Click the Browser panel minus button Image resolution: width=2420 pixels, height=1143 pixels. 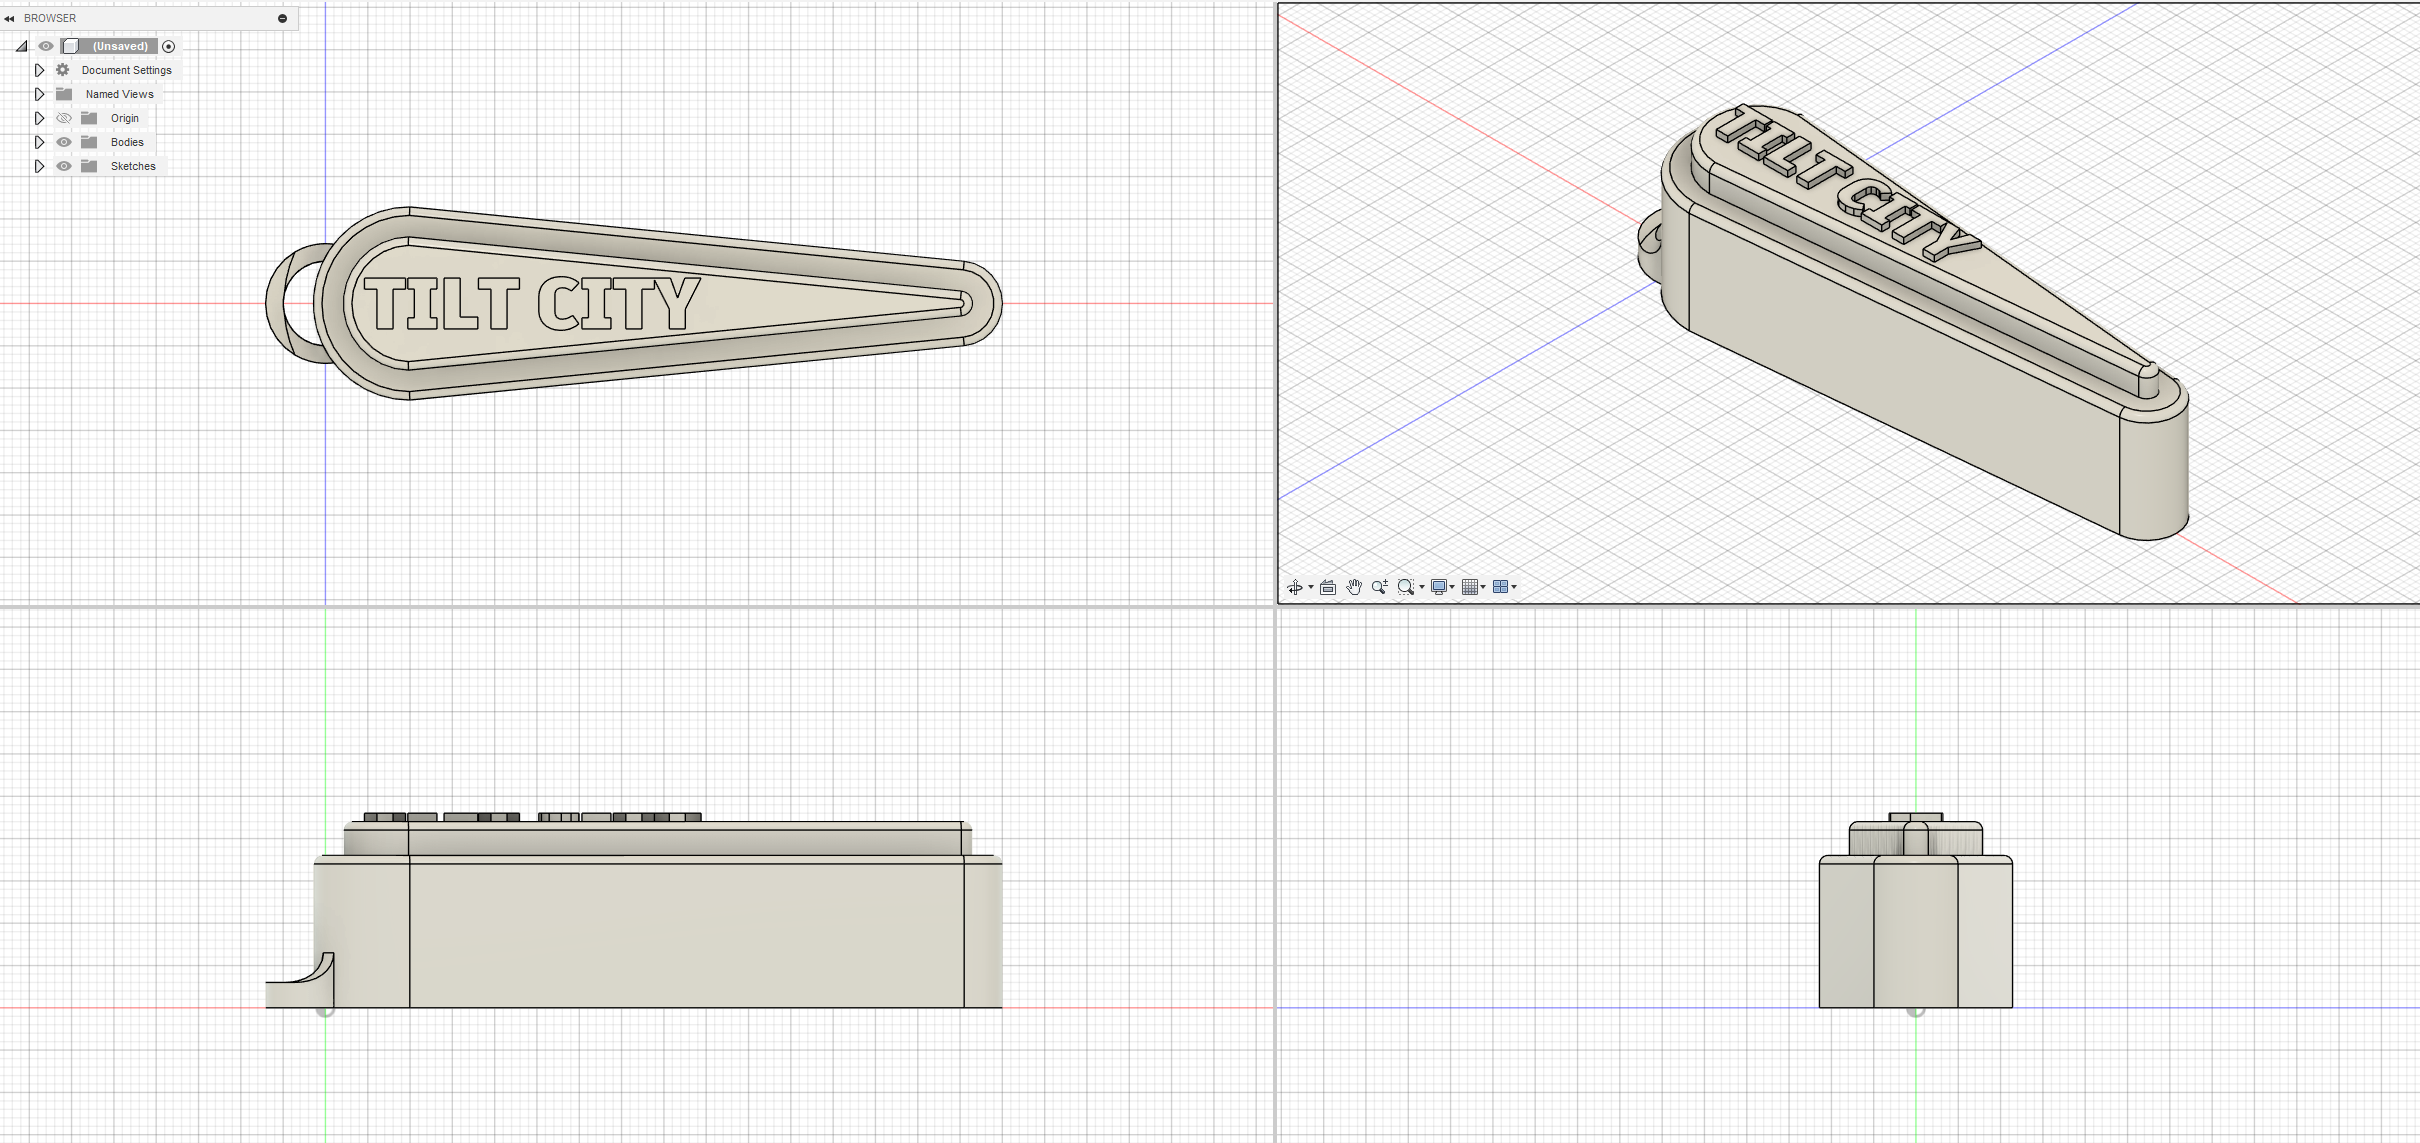[282, 18]
